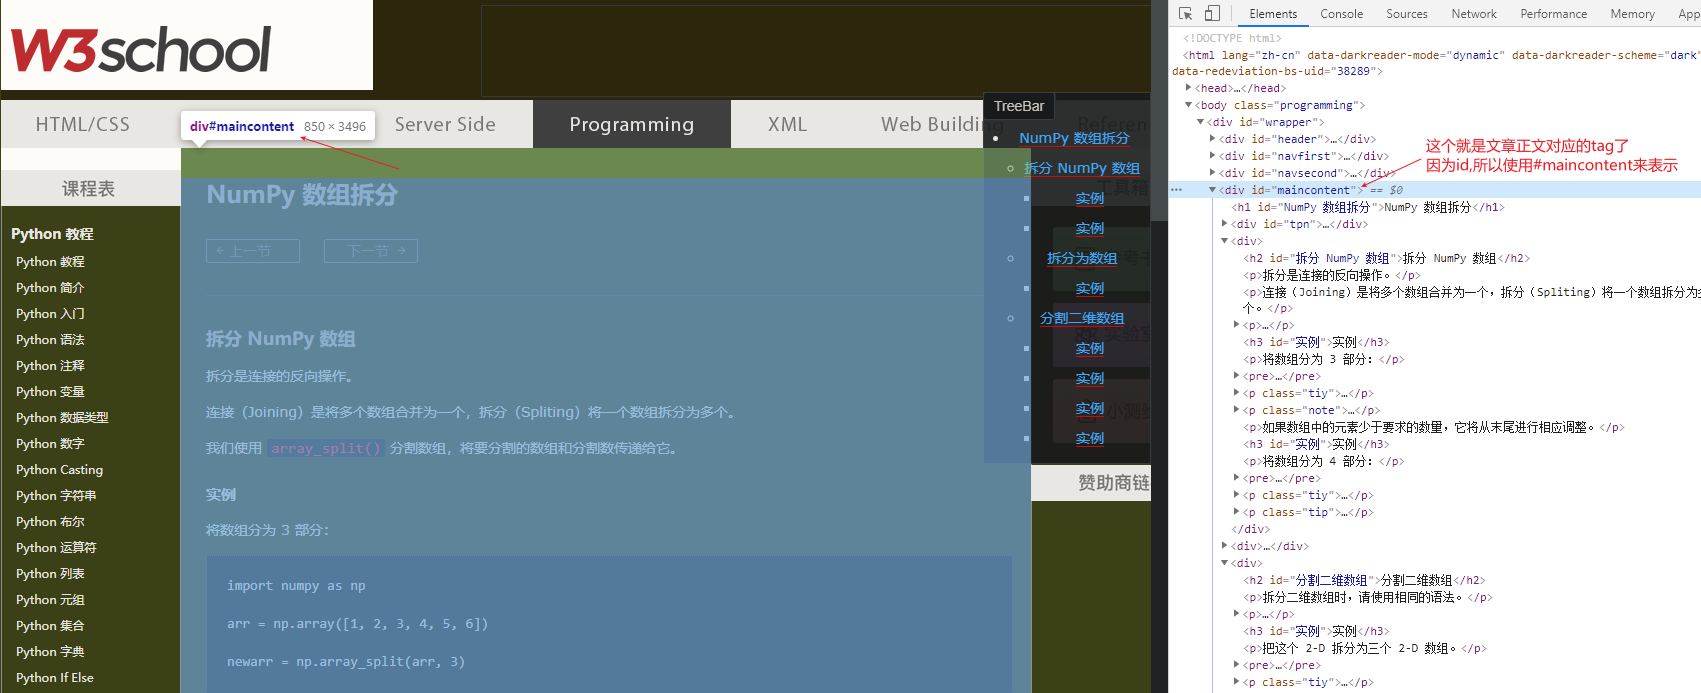Select the h1 id="NumPy 数组拆分" row

tap(1434, 207)
